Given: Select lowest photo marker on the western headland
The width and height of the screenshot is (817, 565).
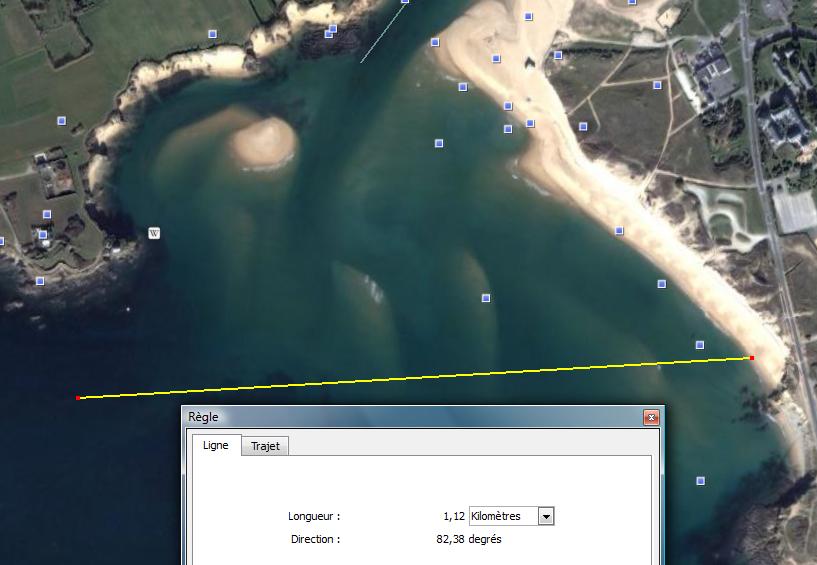Looking at the screenshot, I should point(40,281).
